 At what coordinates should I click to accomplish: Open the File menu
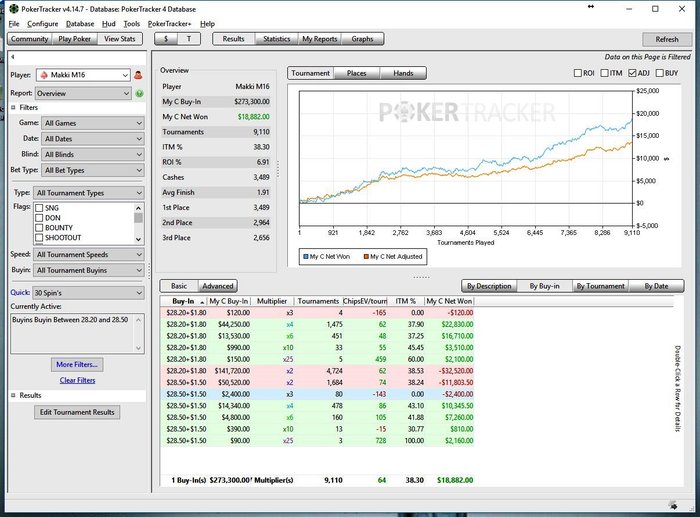click(x=14, y=24)
